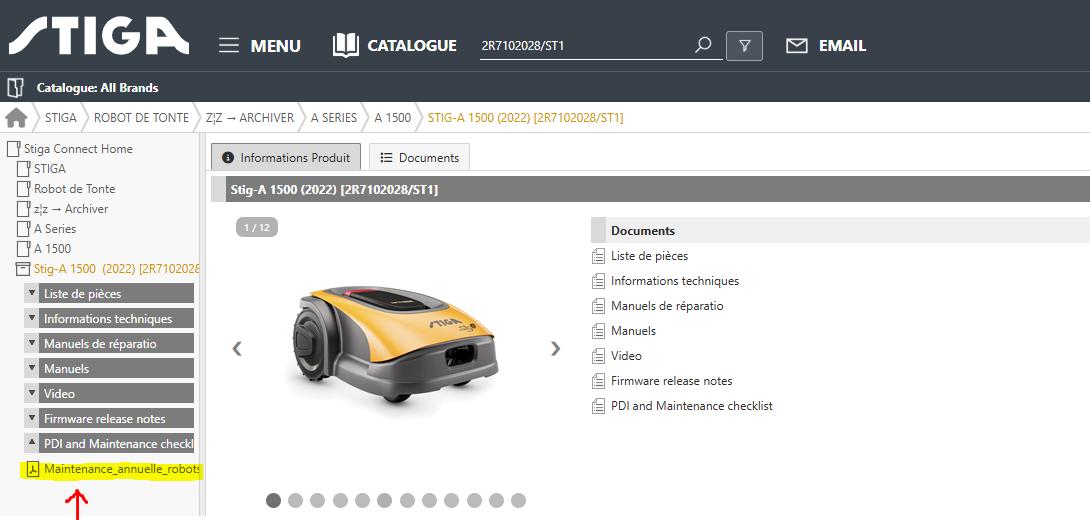Click the robot mower product image
This screenshot has height=520, width=1090.
click(x=395, y=344)
